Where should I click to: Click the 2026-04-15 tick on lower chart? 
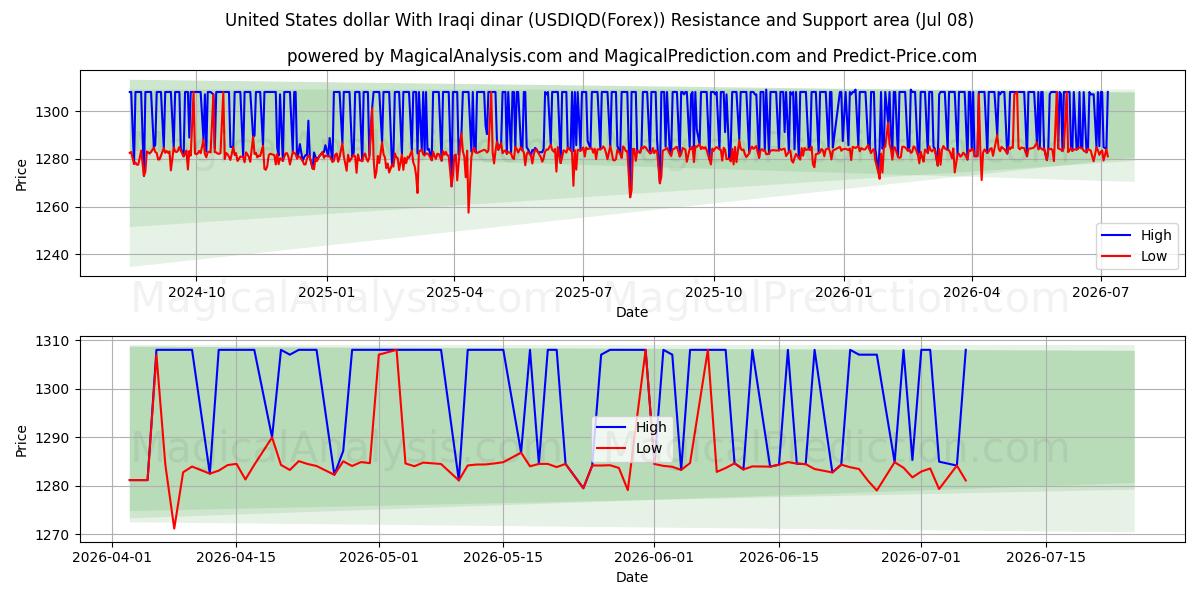[x=236, y=558]
